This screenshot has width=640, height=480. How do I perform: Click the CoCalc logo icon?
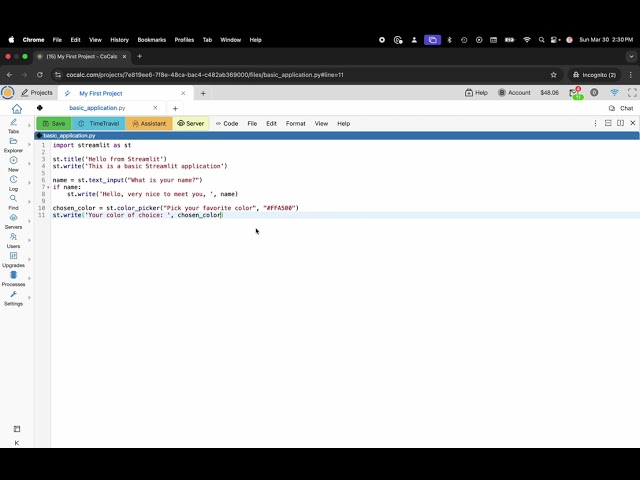click(7, 93)
